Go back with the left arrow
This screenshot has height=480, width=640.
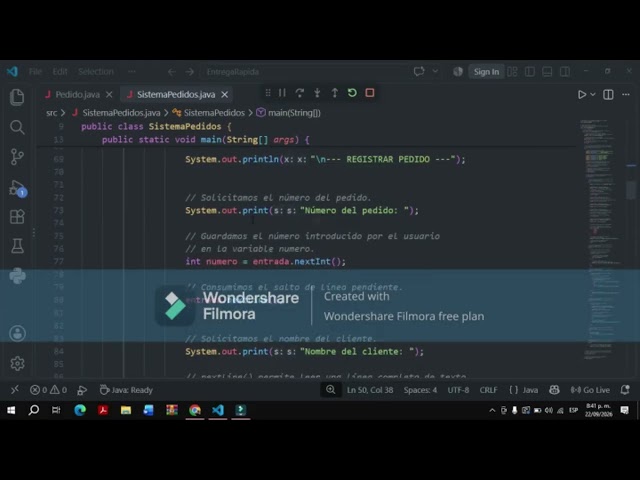pos(172,72)
